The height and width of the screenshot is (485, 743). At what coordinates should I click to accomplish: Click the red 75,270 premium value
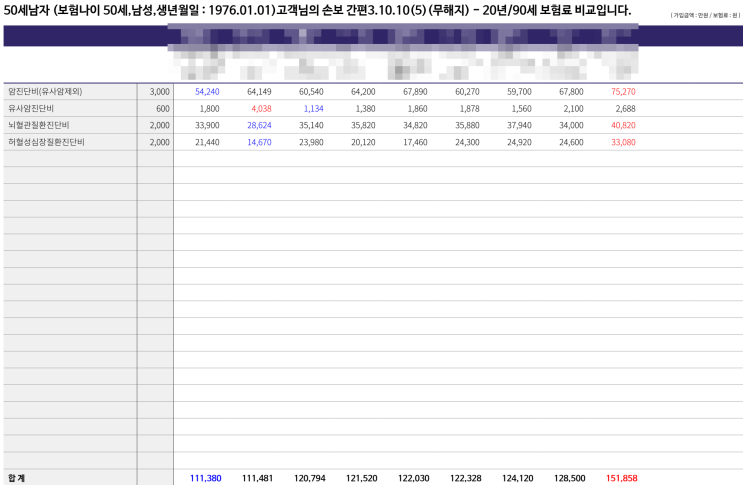coord(623,92)
